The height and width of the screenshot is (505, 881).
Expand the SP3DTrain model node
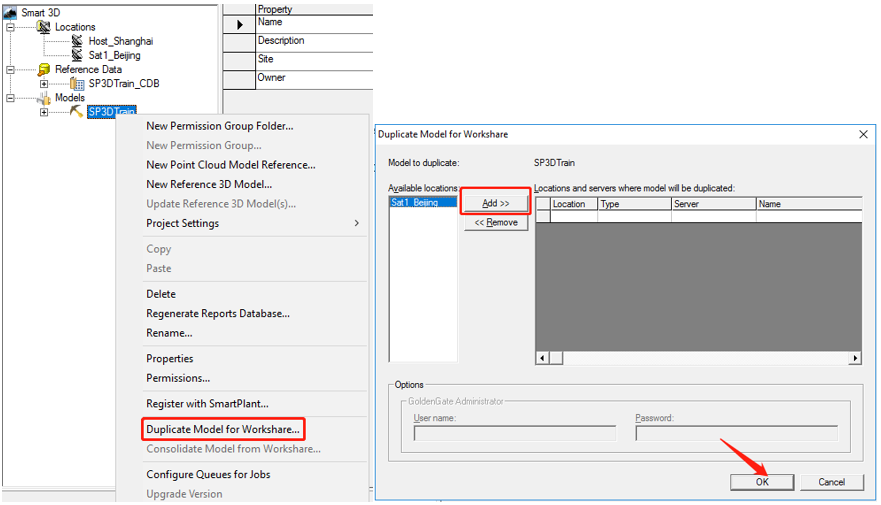click(x=44, y=112)
